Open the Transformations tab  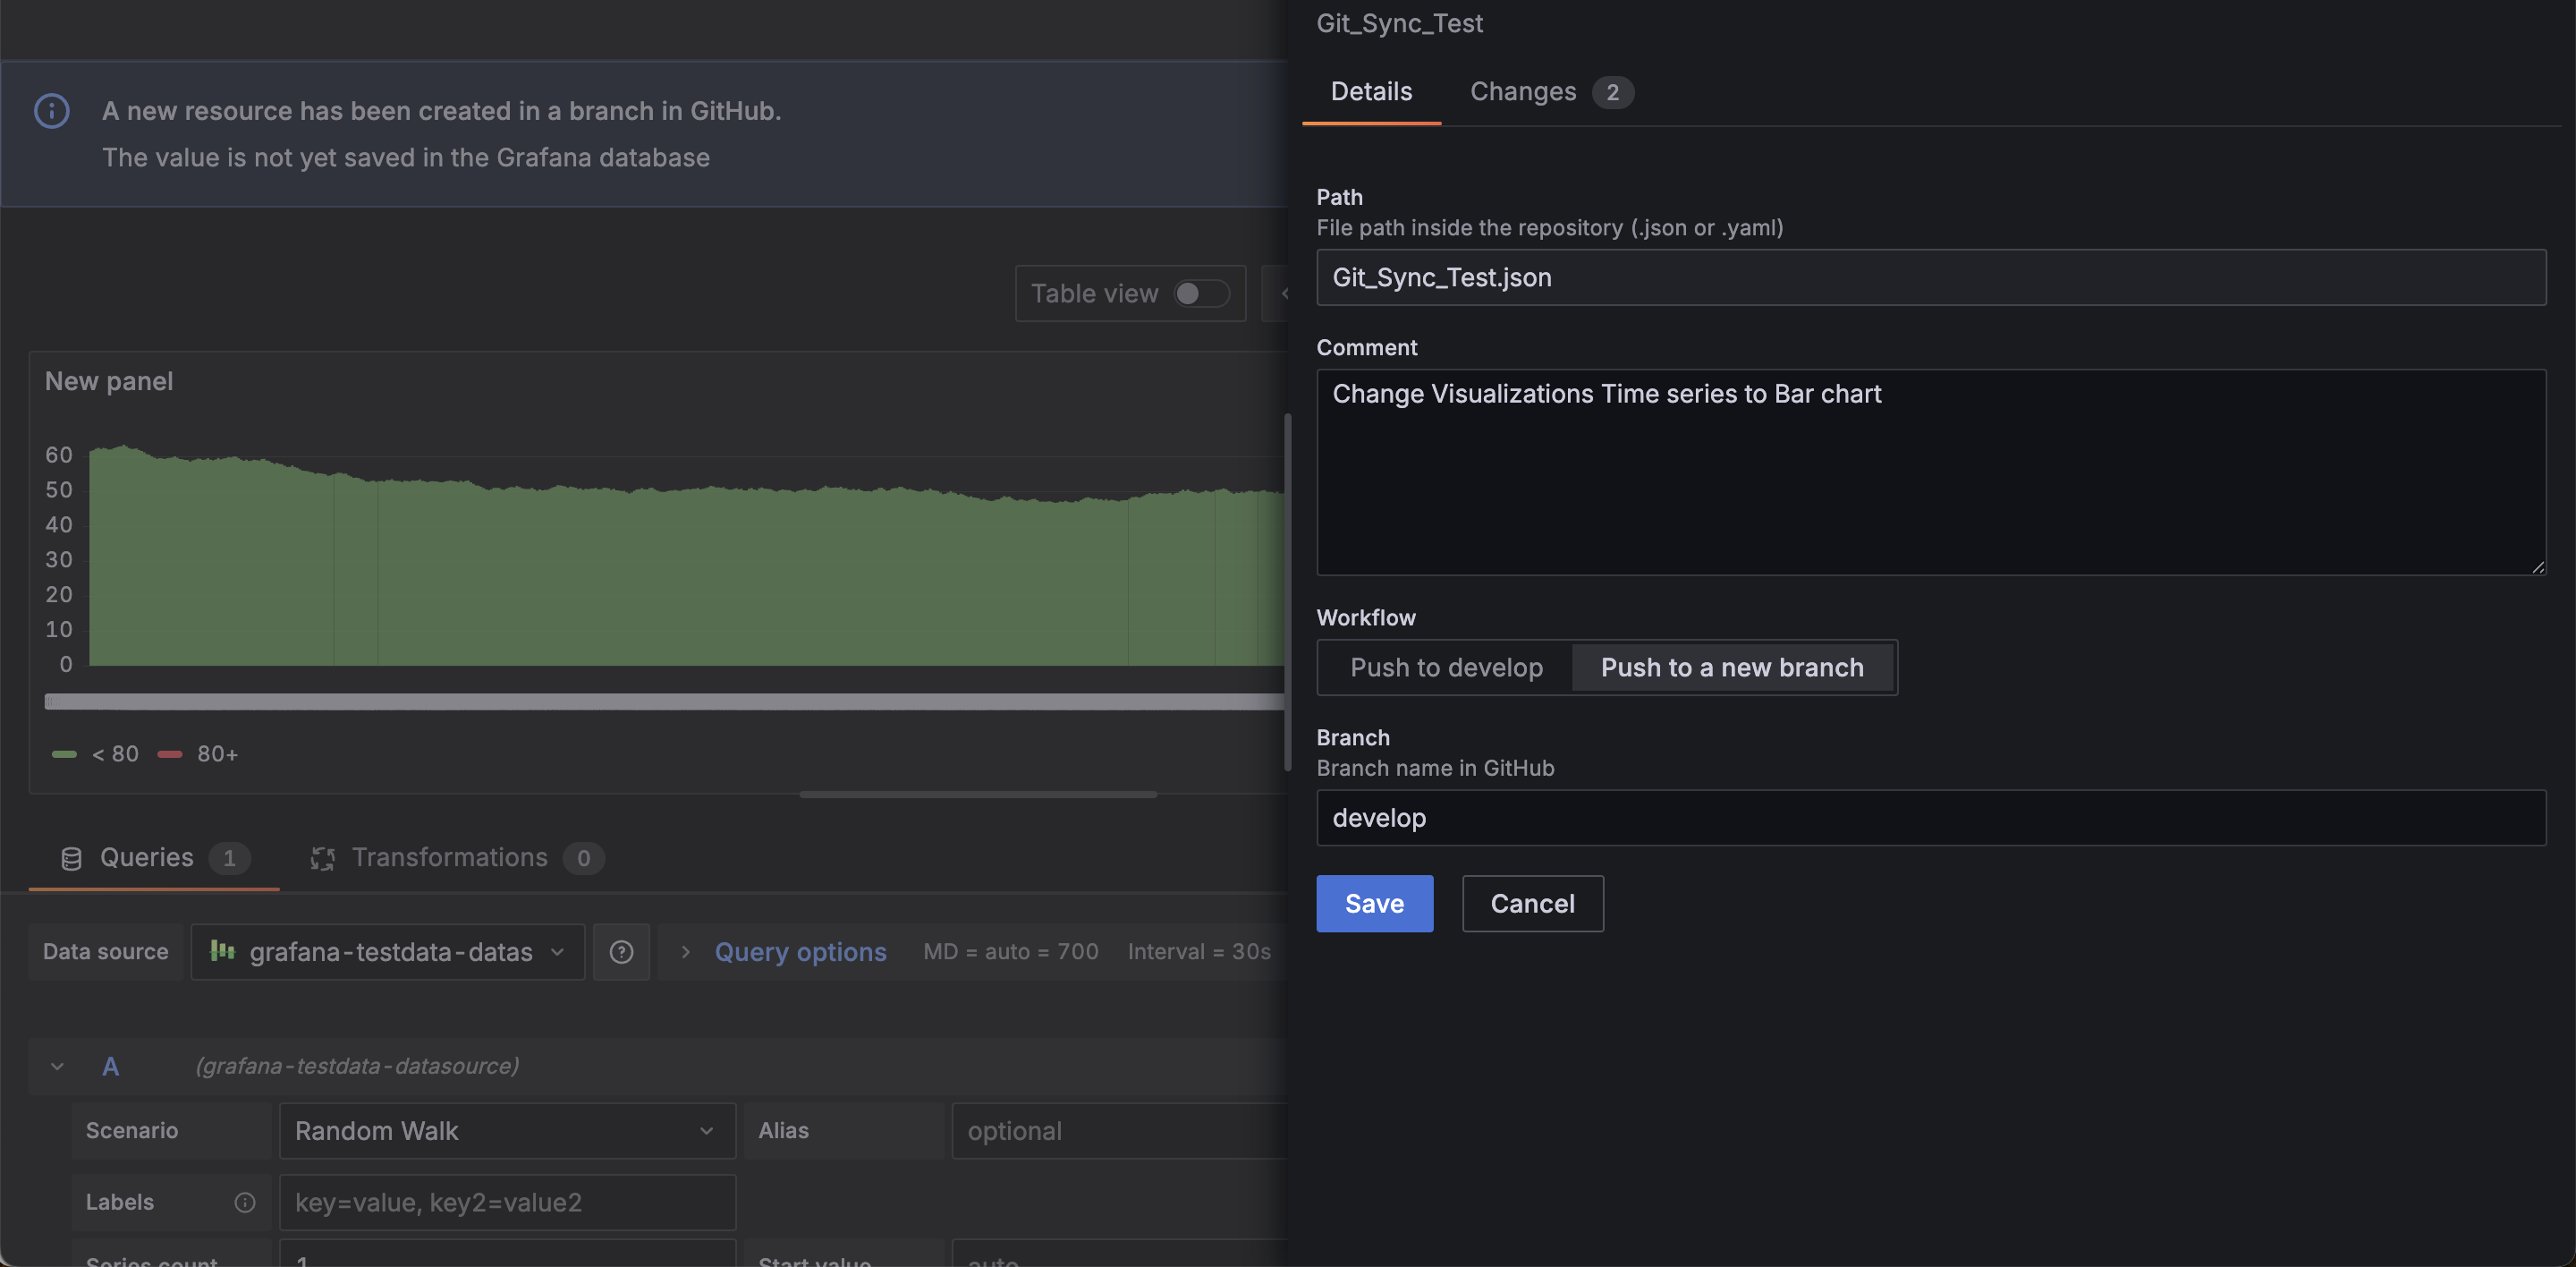coord(457,859)
